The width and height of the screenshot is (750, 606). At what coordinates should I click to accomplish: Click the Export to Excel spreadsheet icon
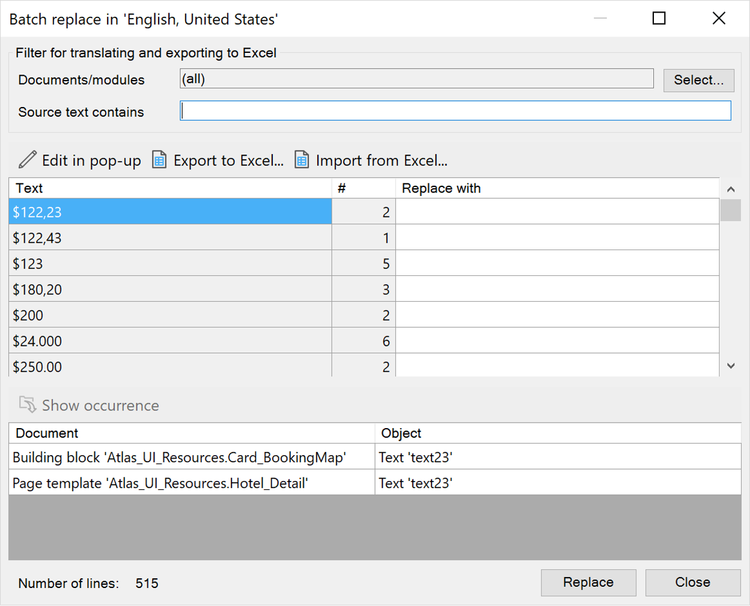coord(159,160)
